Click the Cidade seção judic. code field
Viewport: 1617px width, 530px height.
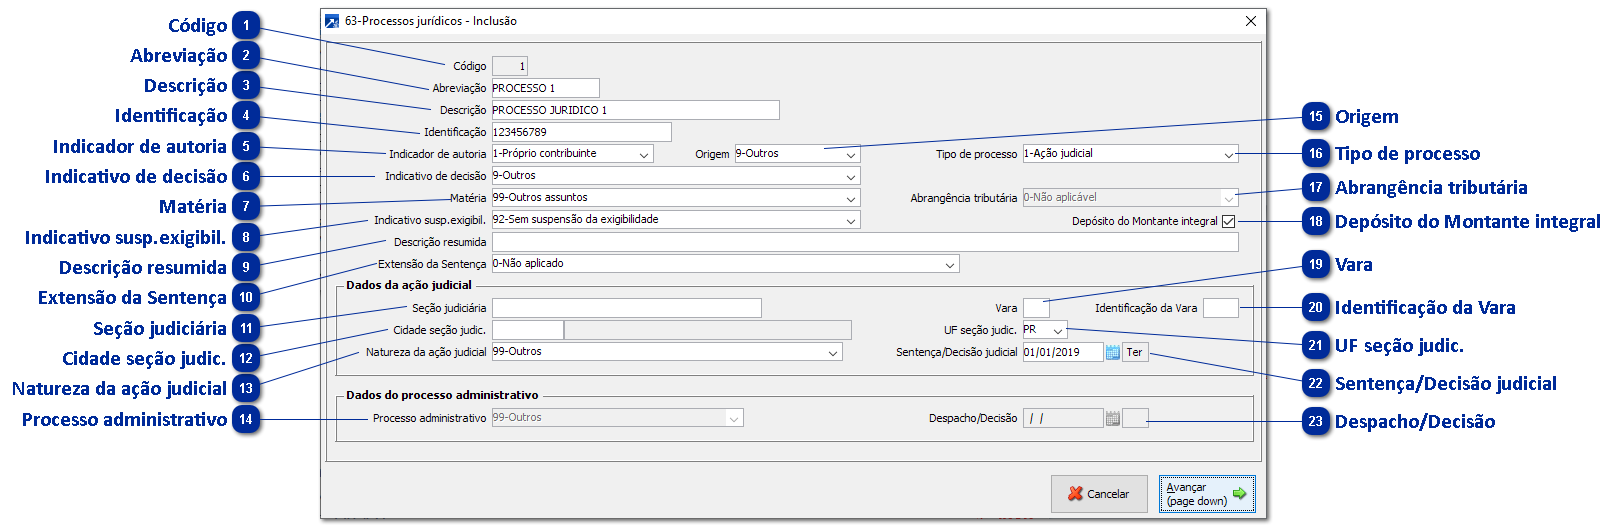[528, 330]
